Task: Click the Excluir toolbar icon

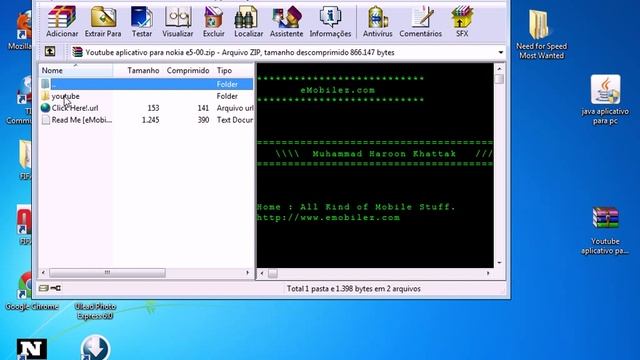Action: pos(213,21)
